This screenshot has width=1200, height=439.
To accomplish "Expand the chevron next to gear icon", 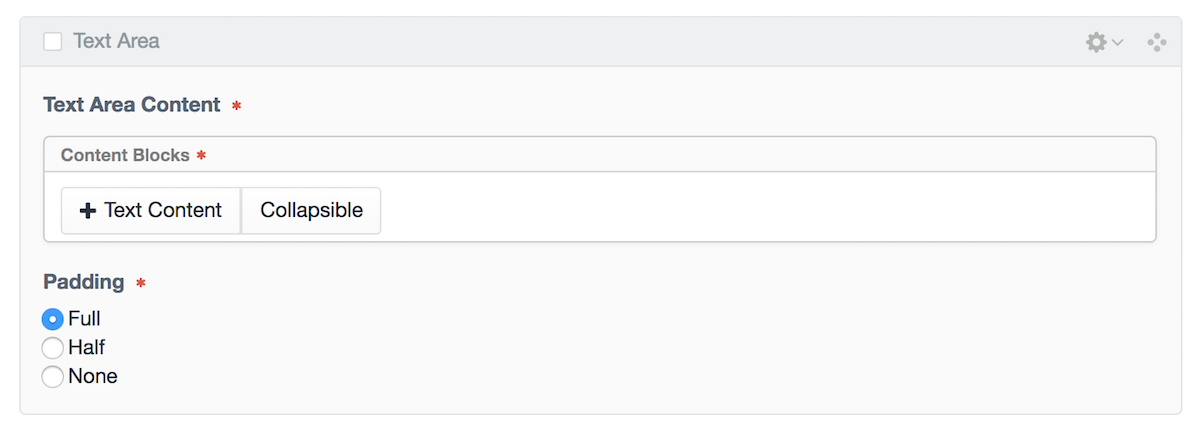I will (1118, 42).
